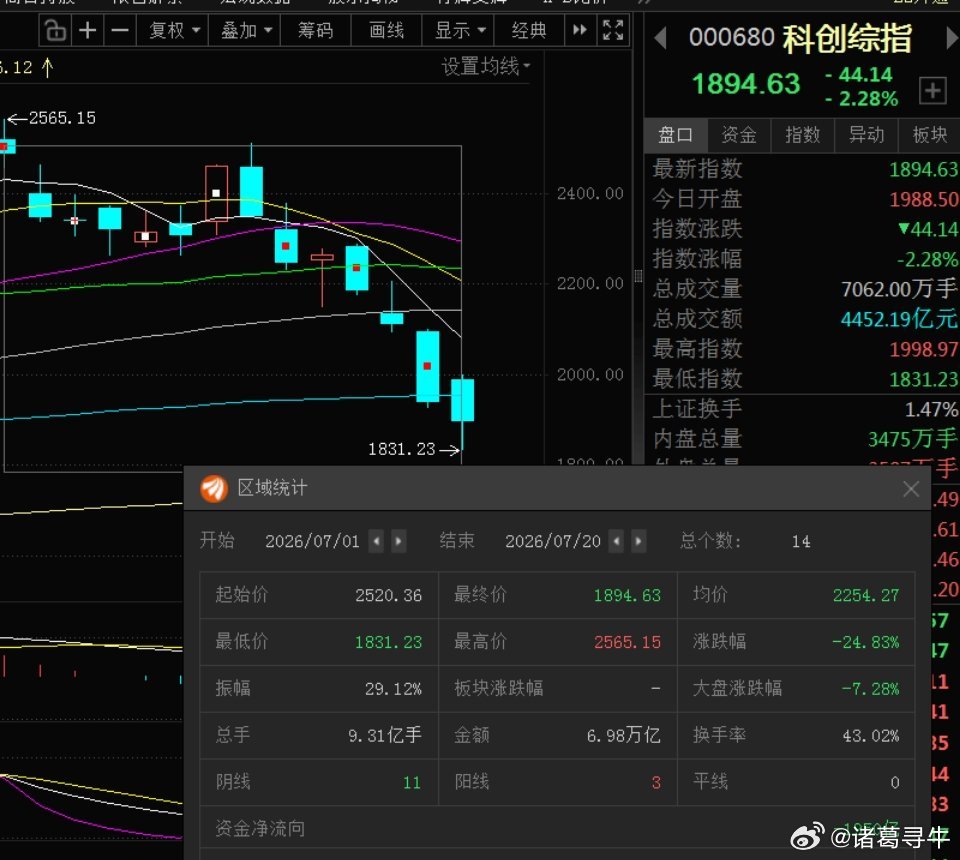Click 大盘涨跌幅 value -7.28%
Image resolution: width=960 pixels, height=860 pixels.
point(870,689)
